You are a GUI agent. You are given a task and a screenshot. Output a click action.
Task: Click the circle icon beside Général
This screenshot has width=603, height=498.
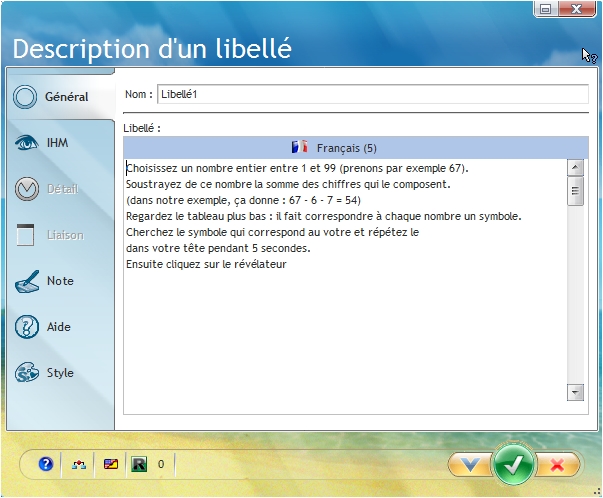[x=25, y=97]
